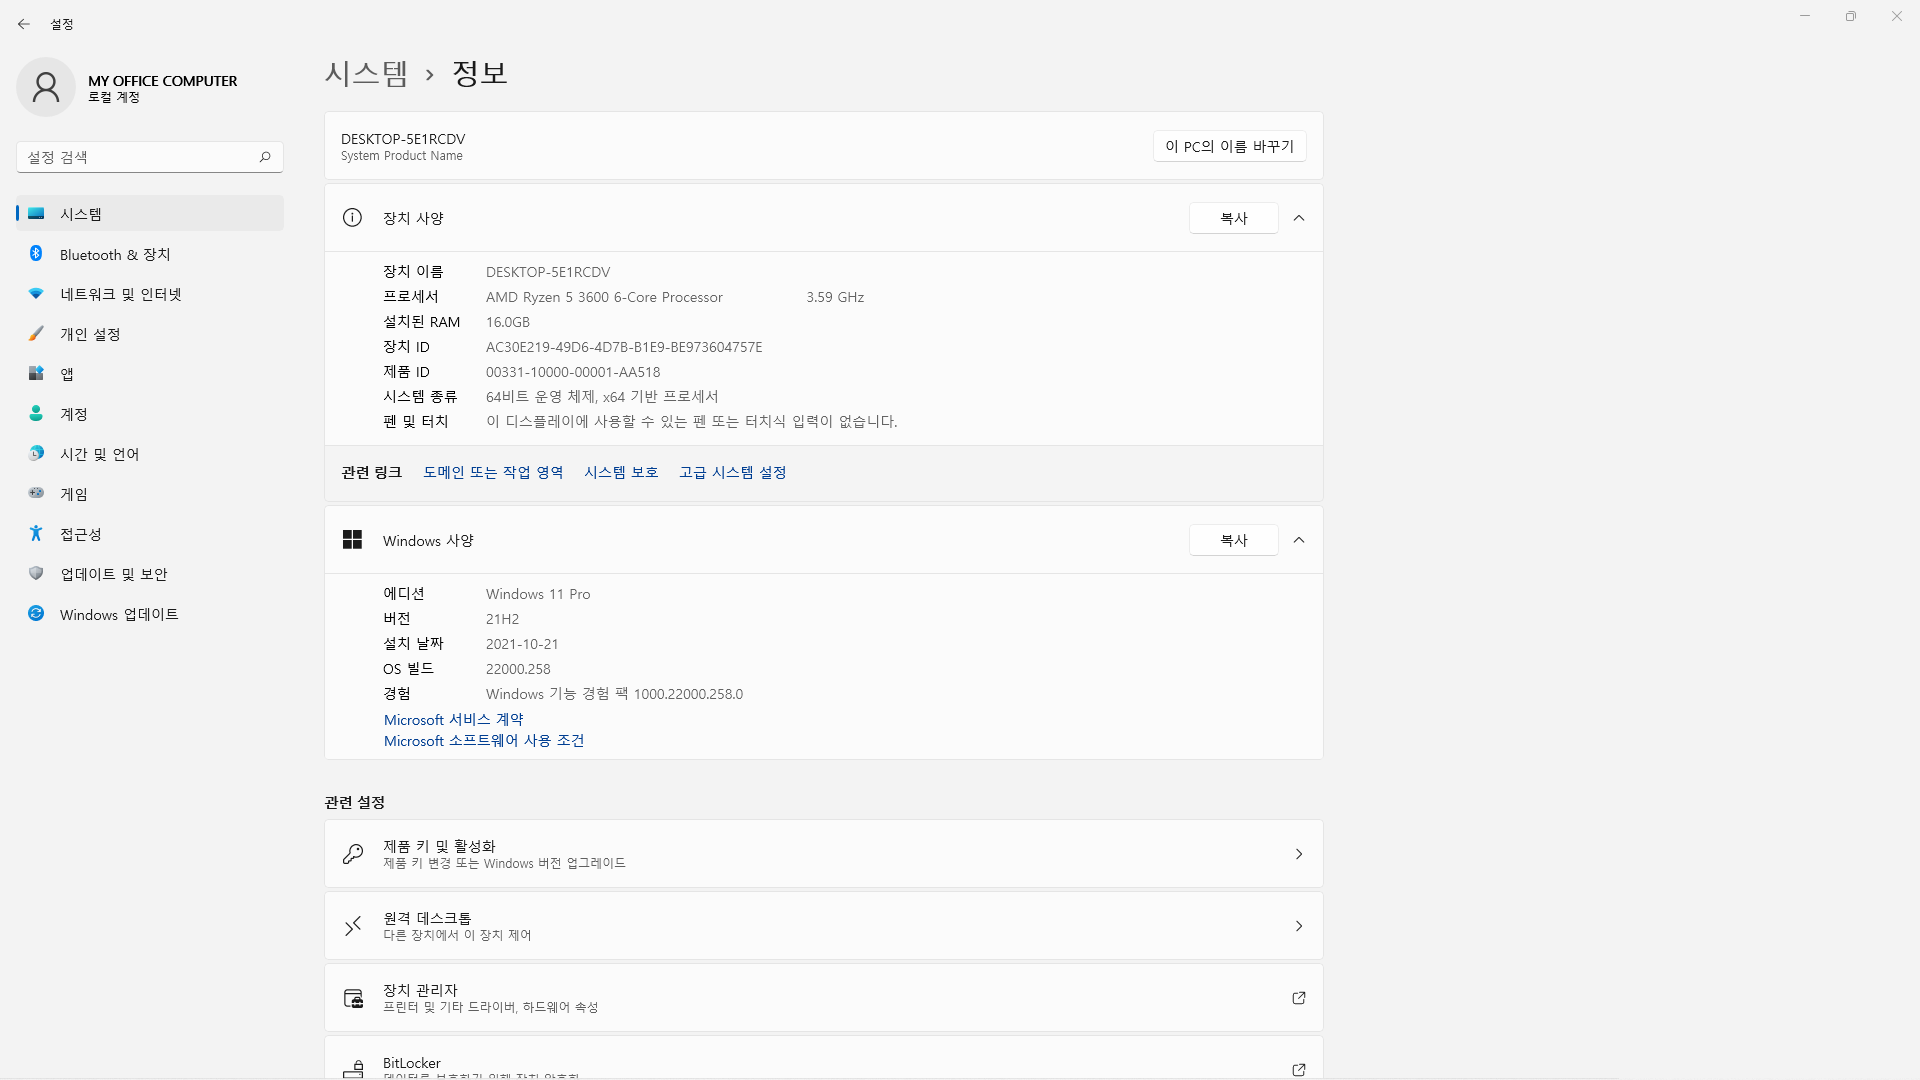Viewport: 1920px width, 1080px height.
Task: Open the 접근성 settings category
Action: 150,534
